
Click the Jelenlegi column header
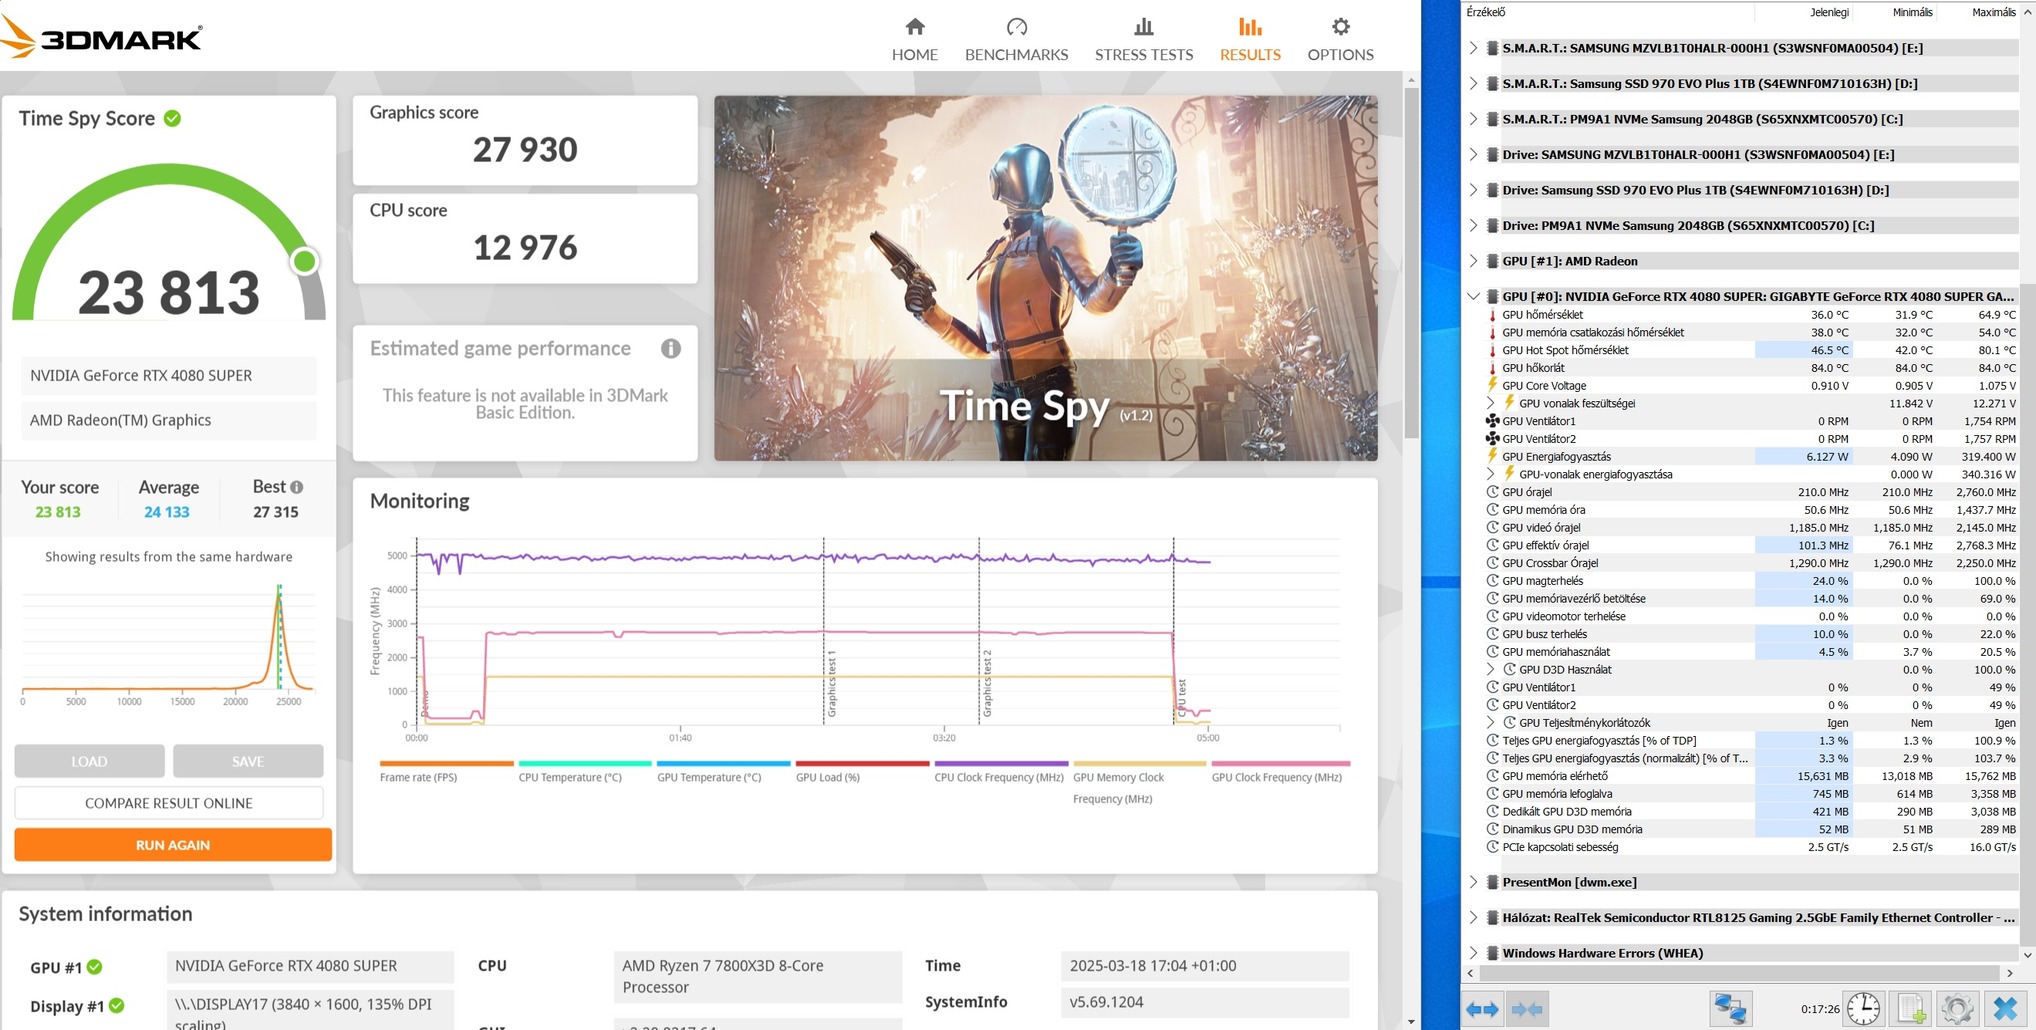[1828, 12]
